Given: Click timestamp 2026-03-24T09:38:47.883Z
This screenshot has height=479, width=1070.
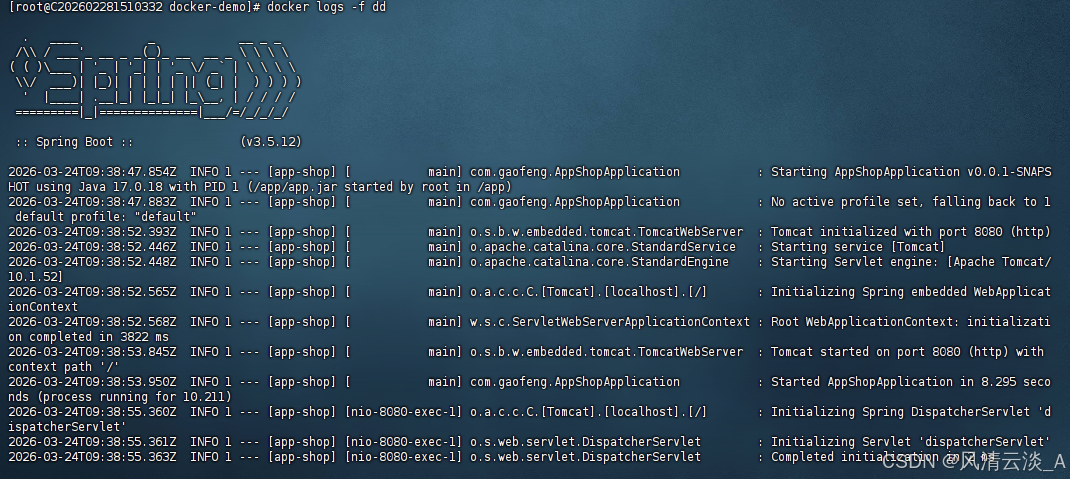Looking at the screenshot, I should [x=92, y=202].
